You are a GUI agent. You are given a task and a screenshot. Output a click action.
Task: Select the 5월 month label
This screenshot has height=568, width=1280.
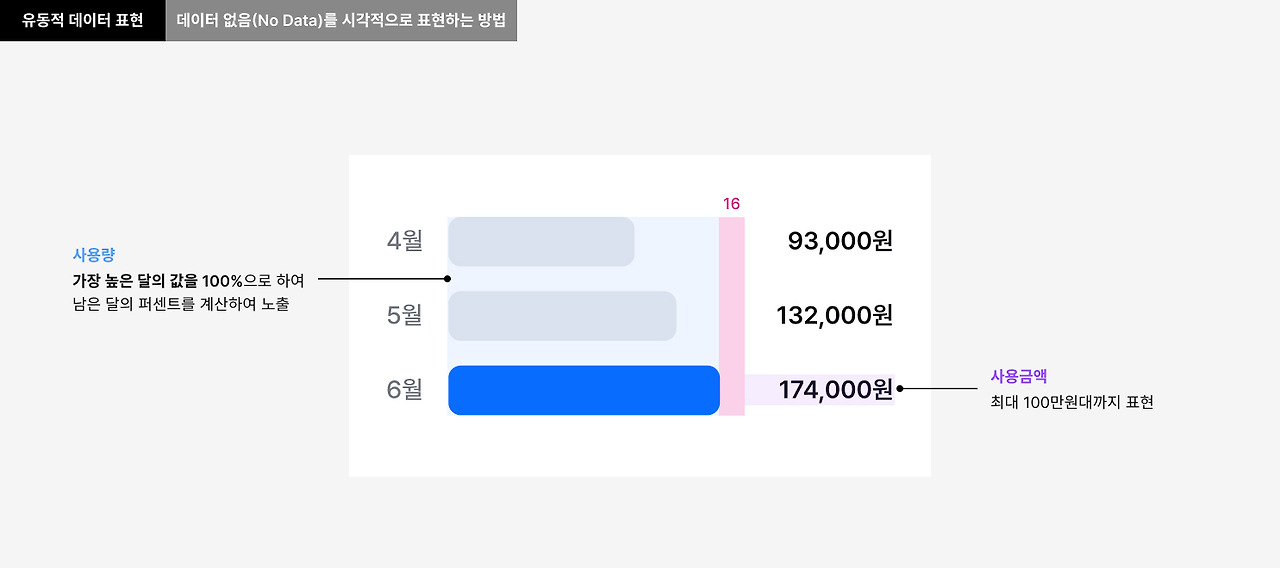tap(405, 316)
